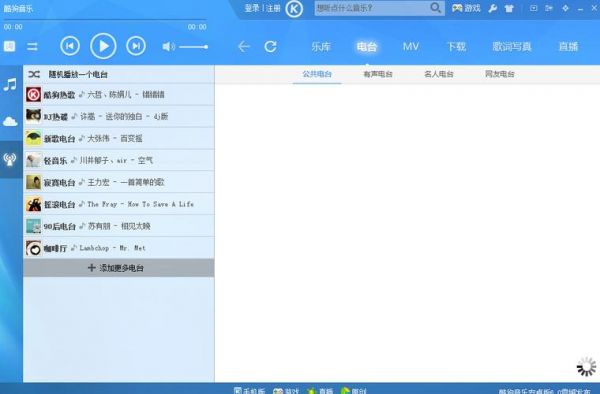Screen dimensions: 600x394
Task: Open the T-shirt skin changer icon
Action: [x=509, y=8]
